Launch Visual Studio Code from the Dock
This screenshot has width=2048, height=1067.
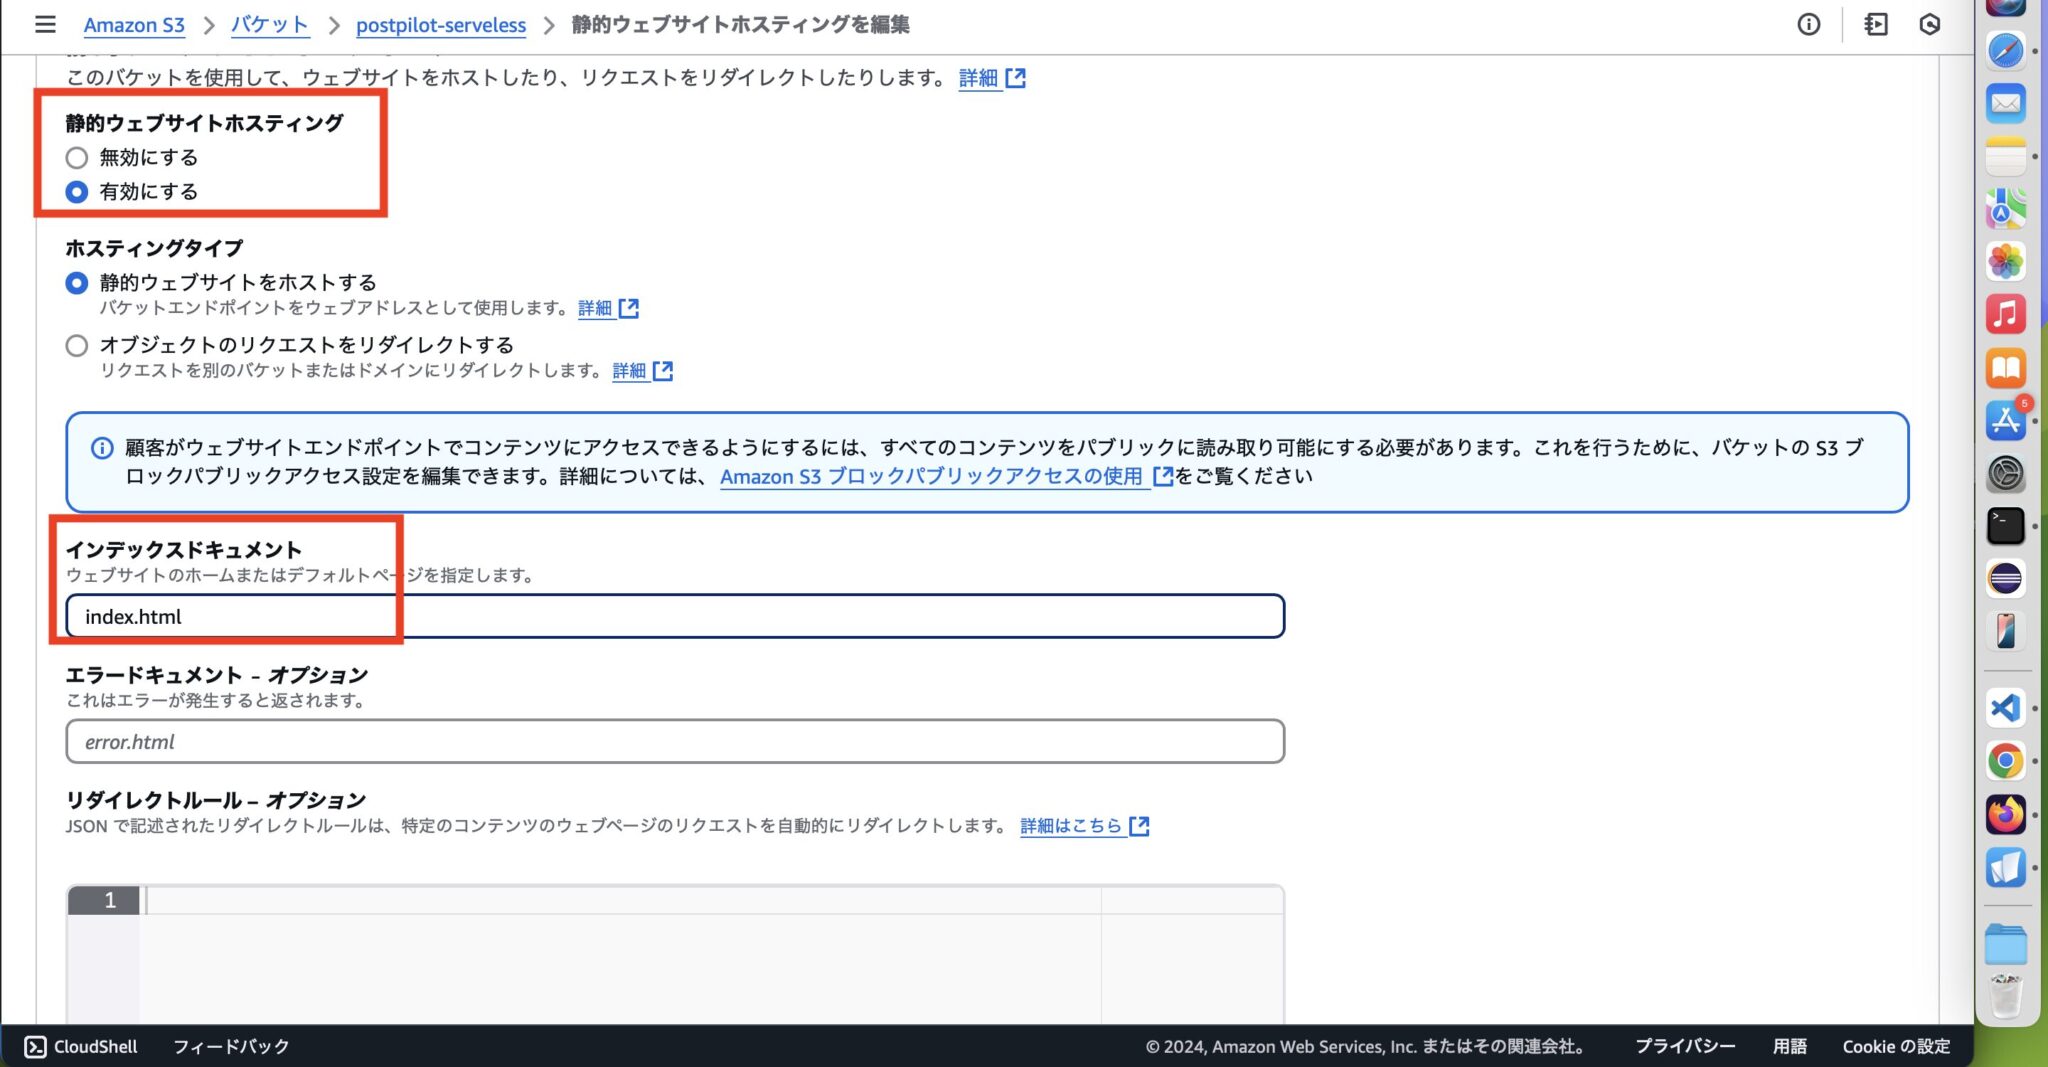click(x=2005, y=709)
